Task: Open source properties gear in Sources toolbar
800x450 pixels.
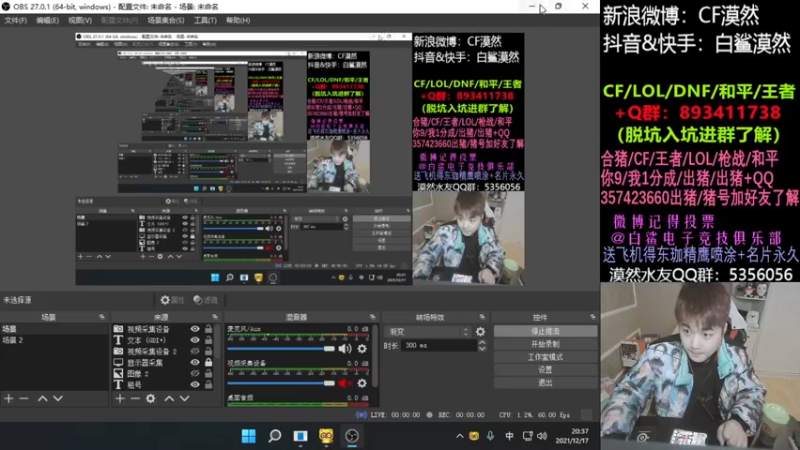Action: [x=151, y=398]
